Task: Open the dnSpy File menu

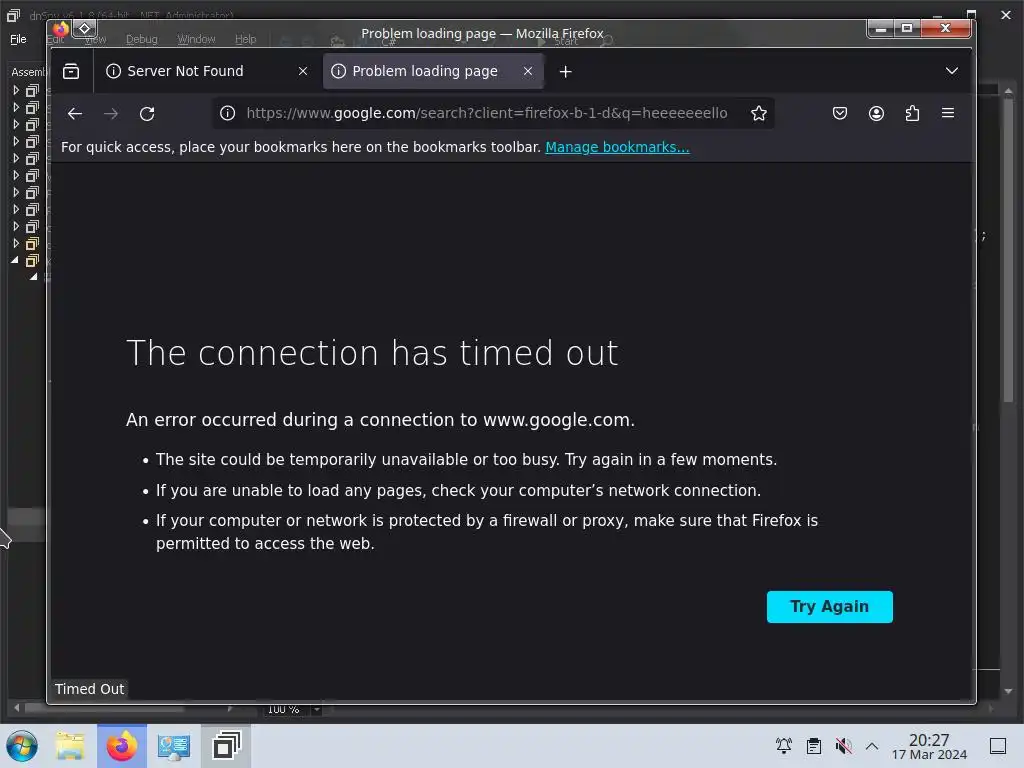Action: [x=18, y=39]
